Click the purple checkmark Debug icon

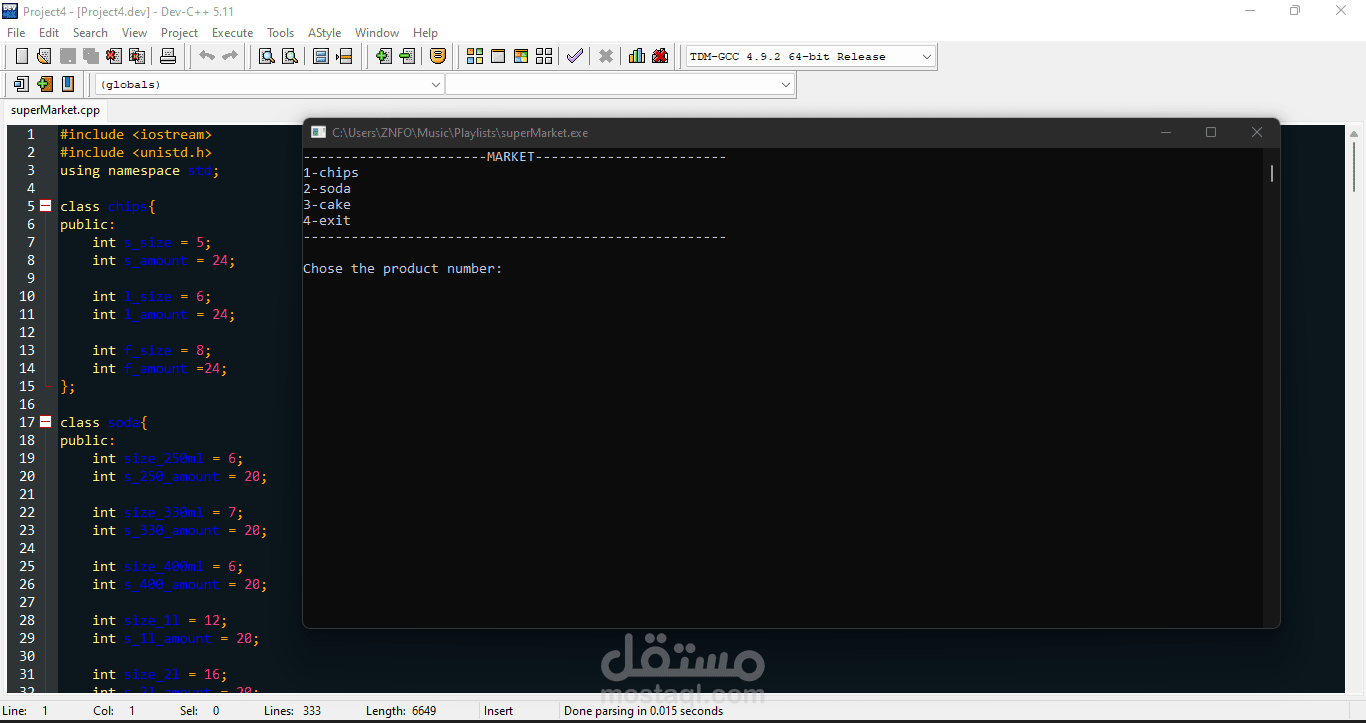(574, 56)
